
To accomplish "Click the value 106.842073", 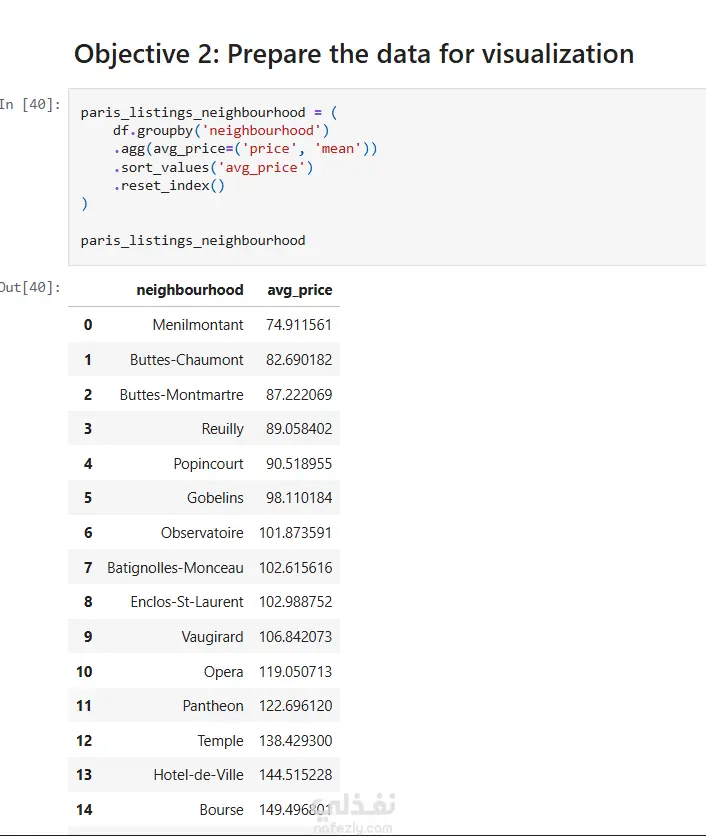I will 295,637.
